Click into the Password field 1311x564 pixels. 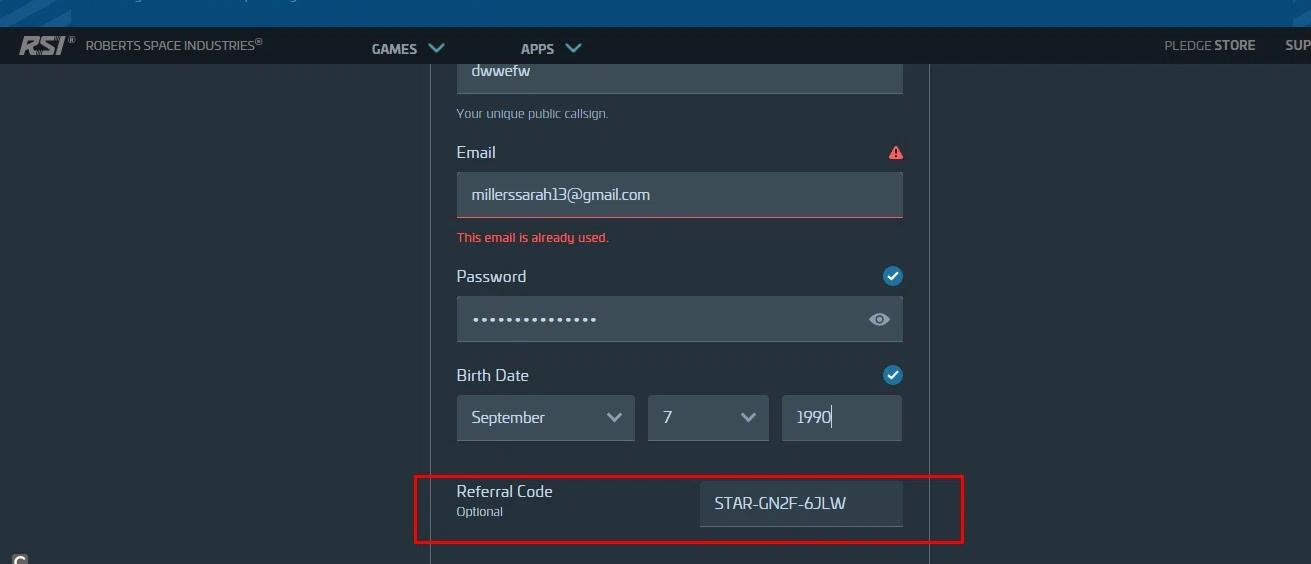coord(660,320)
